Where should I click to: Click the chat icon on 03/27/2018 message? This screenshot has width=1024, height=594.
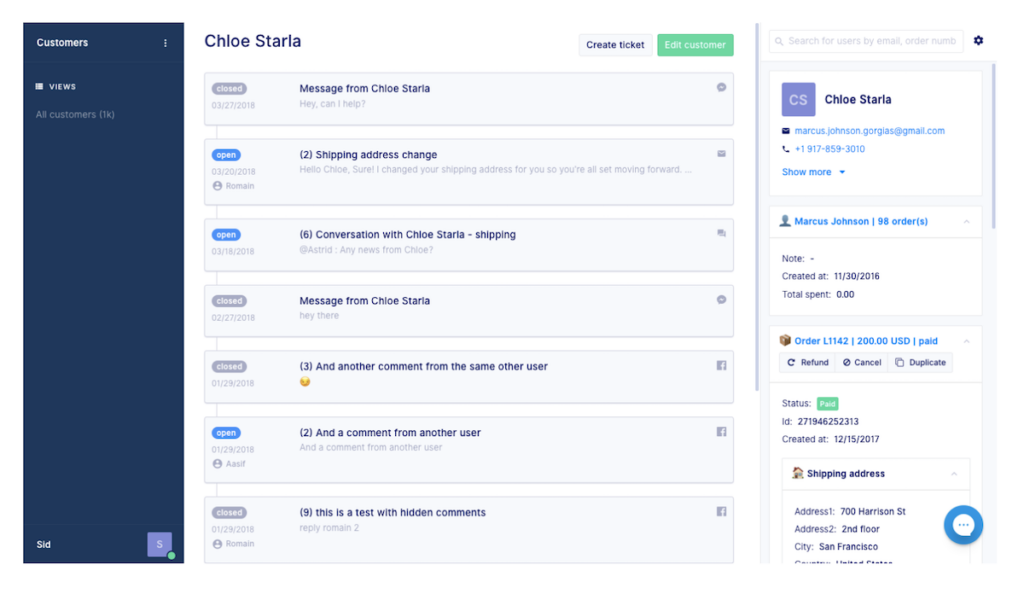coord(721,87)
